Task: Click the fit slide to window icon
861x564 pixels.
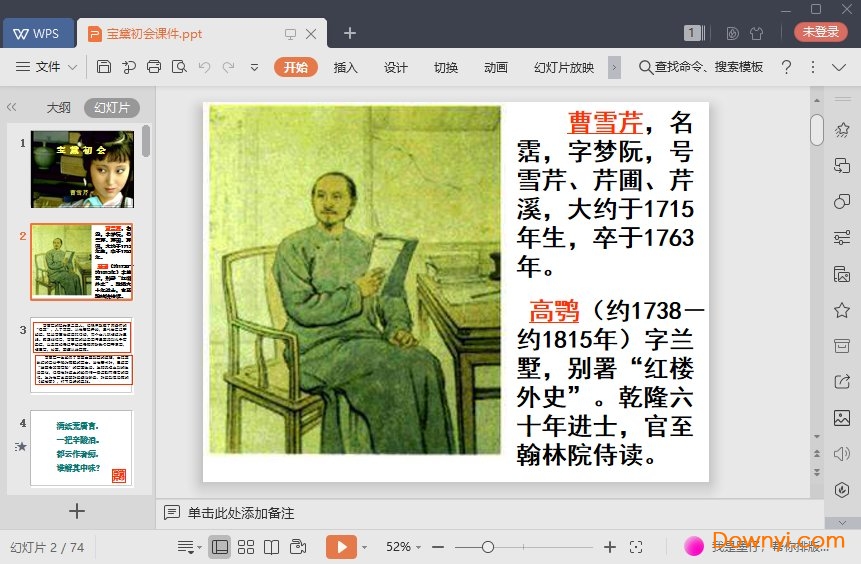Action: click(636, 547)
